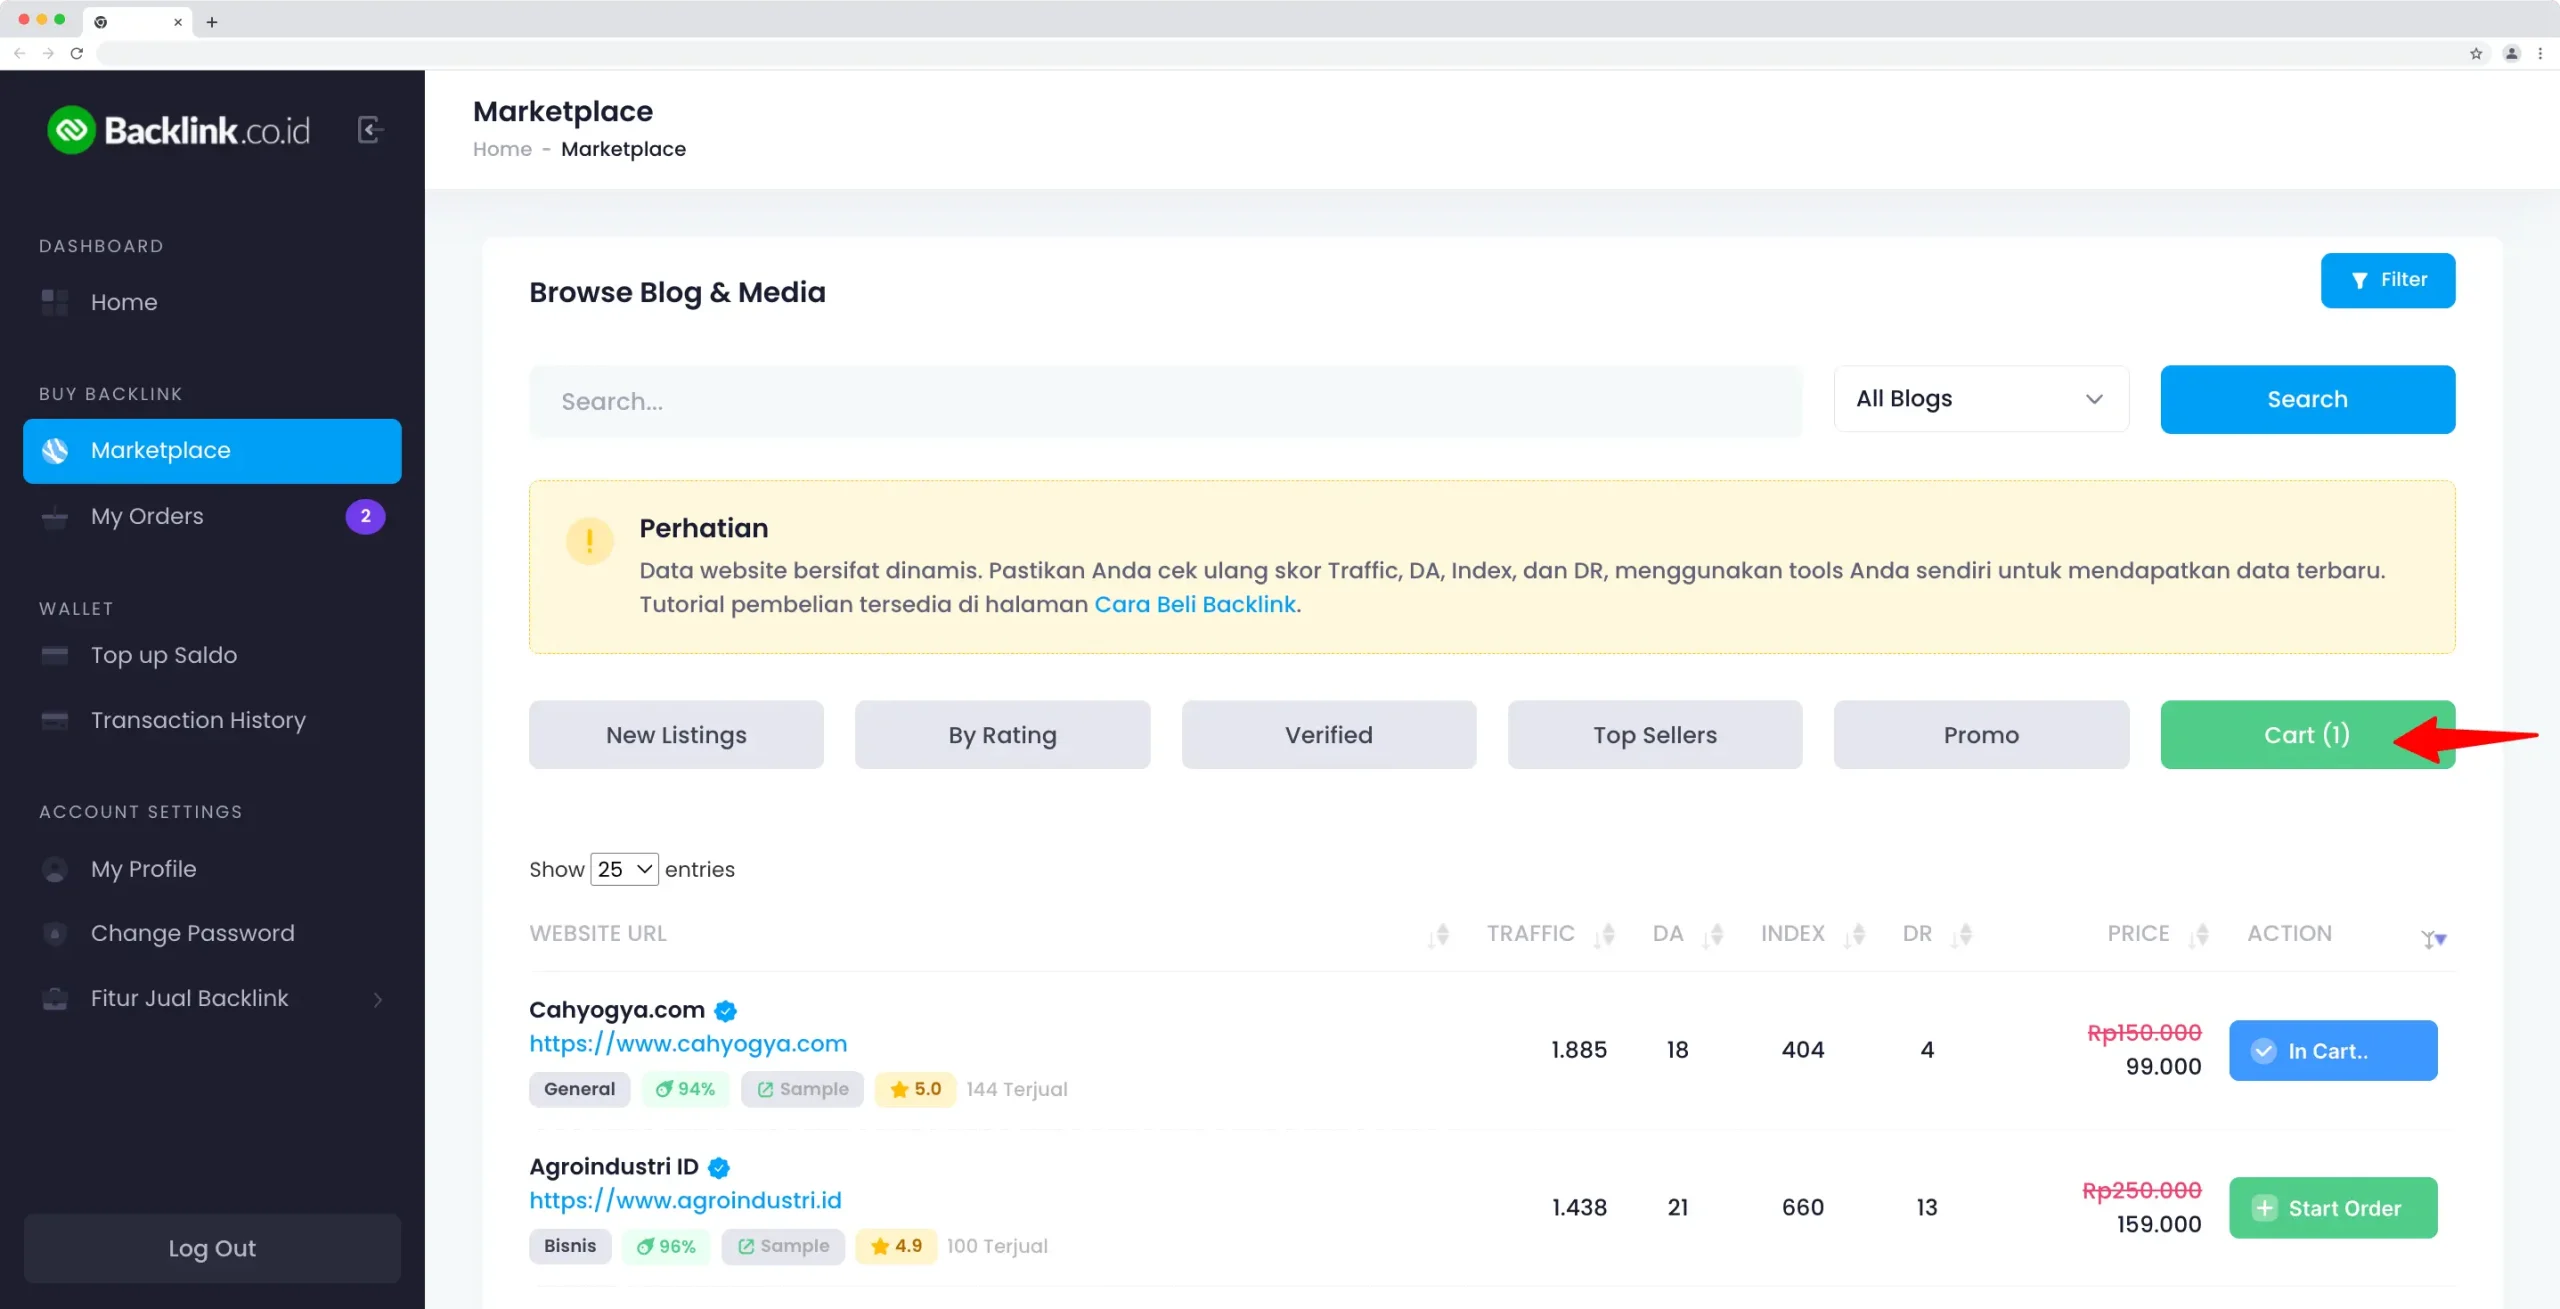Screen dimensions: 2560x1309
Task: Click the Cahyogya Sample button
Action: pyautogui.click(x=802, y=1090)
